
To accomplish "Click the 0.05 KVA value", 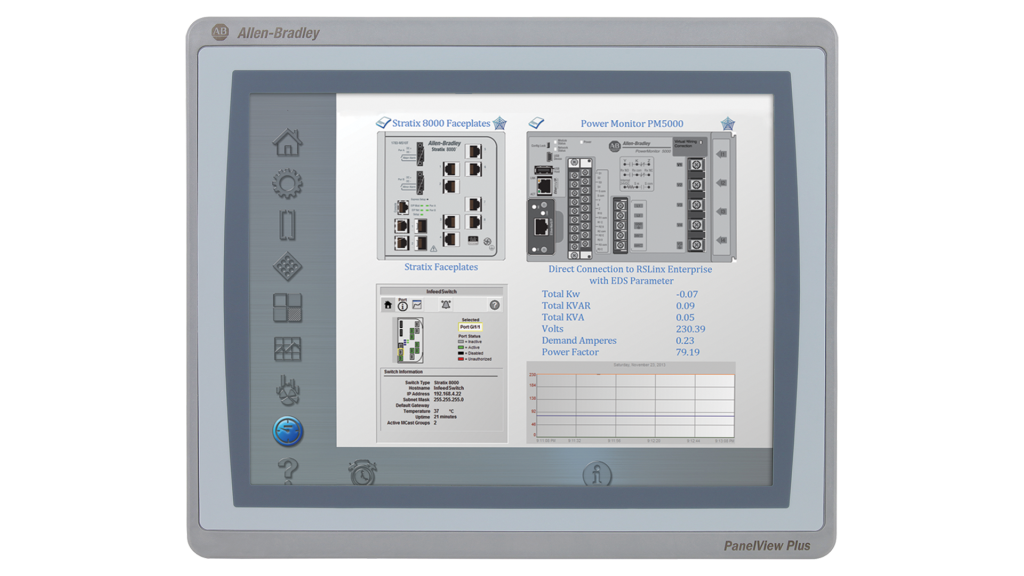I will (x=685, y=317).
